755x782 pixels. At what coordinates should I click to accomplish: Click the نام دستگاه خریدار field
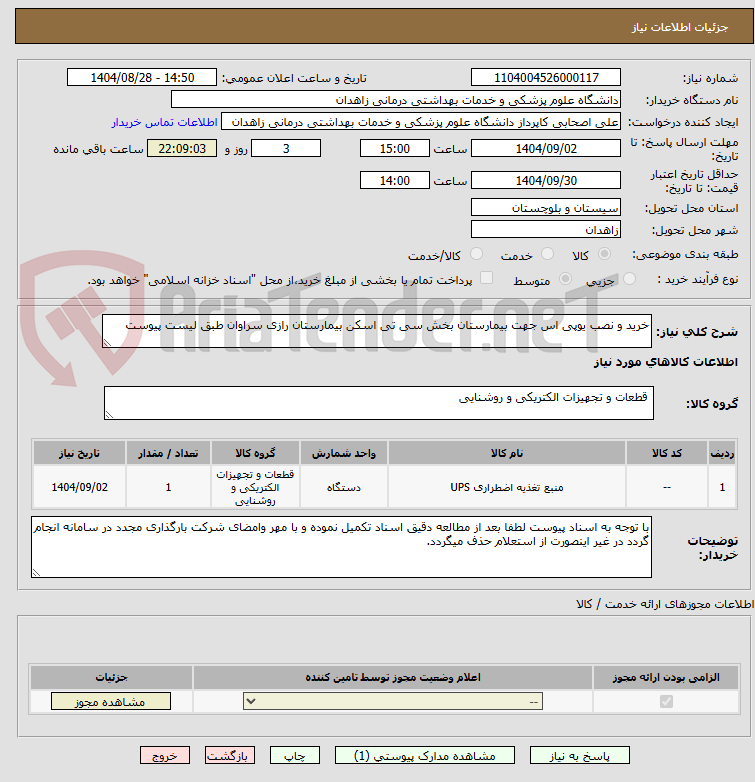(396, 100)
